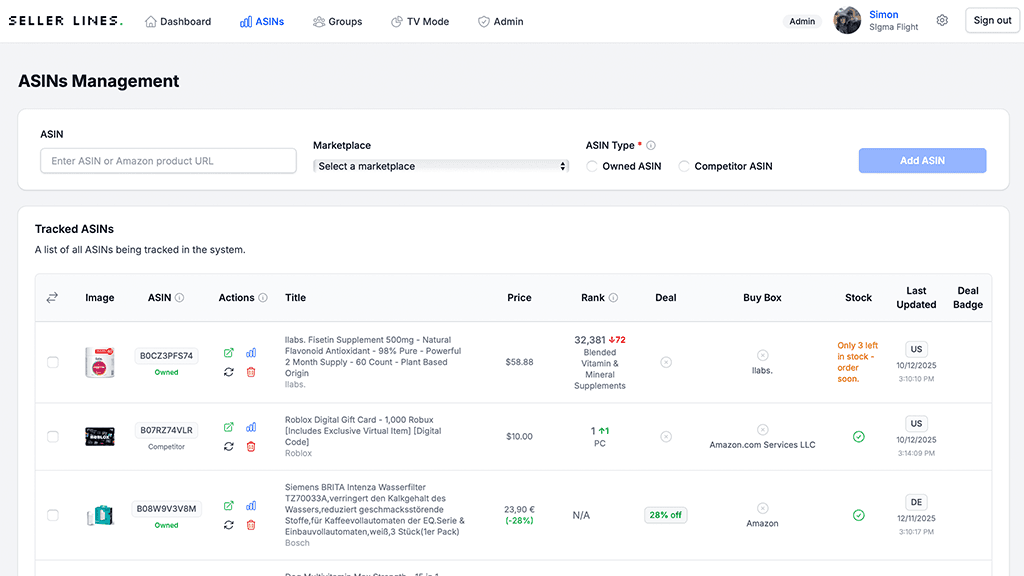Tick the checkbox for the Fisetin Supplement row
1024x576 pixels.
(x=53, y=362)
